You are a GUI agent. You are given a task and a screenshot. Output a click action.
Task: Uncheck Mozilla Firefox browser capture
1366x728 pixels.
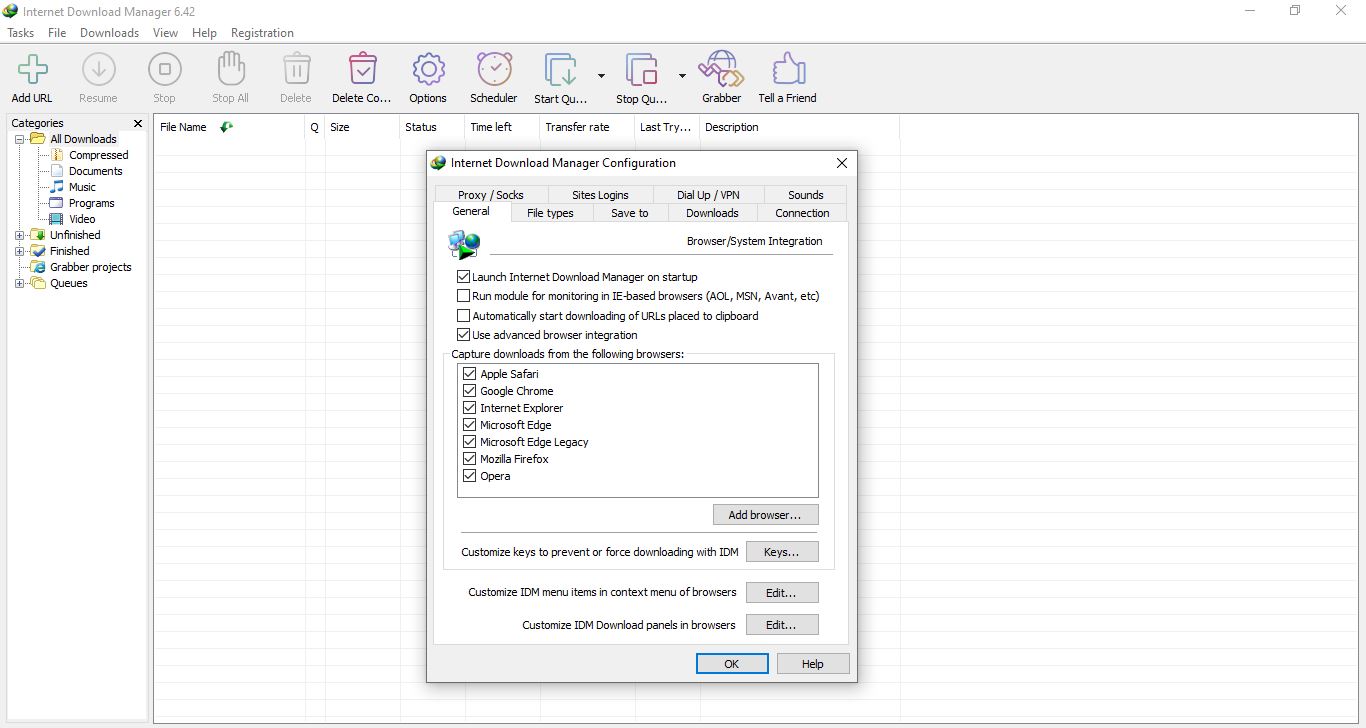[469, 459]
